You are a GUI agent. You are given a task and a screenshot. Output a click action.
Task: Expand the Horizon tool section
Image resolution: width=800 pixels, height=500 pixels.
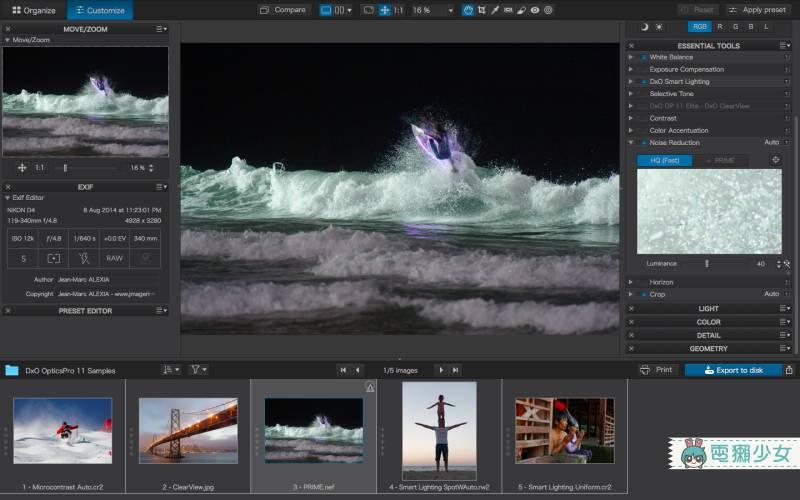click(x=631, y=282)
